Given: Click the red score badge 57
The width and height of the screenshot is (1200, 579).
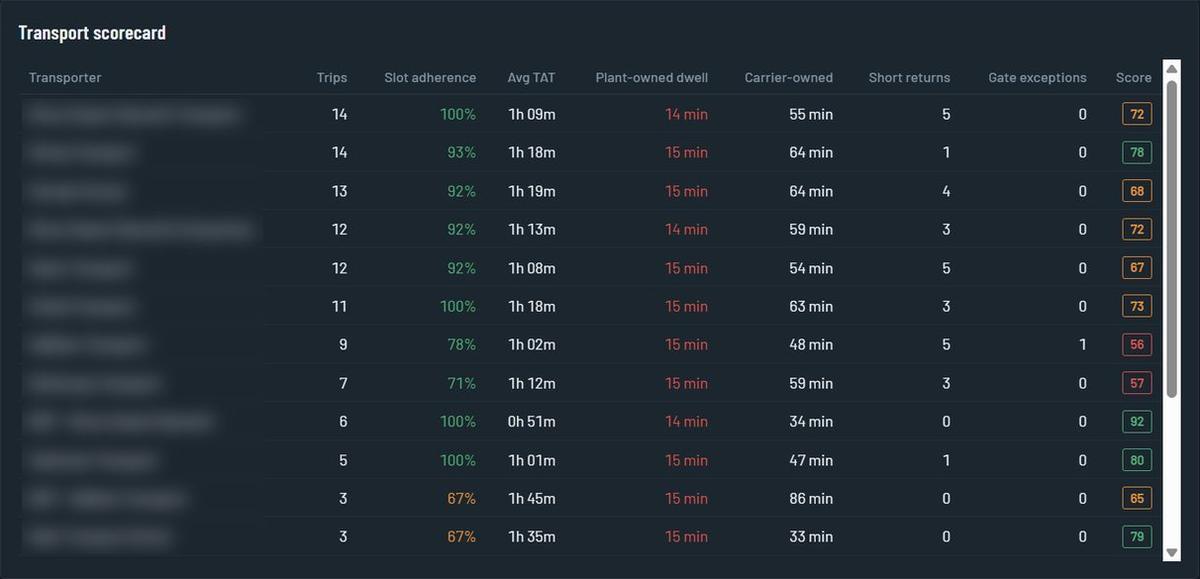Looking at the screenshot, I should pos(1137,383).
